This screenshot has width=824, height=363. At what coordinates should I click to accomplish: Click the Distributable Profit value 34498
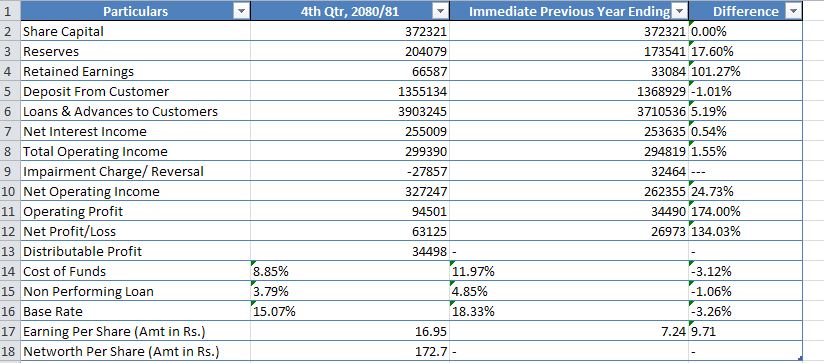(x=350, y=251)
